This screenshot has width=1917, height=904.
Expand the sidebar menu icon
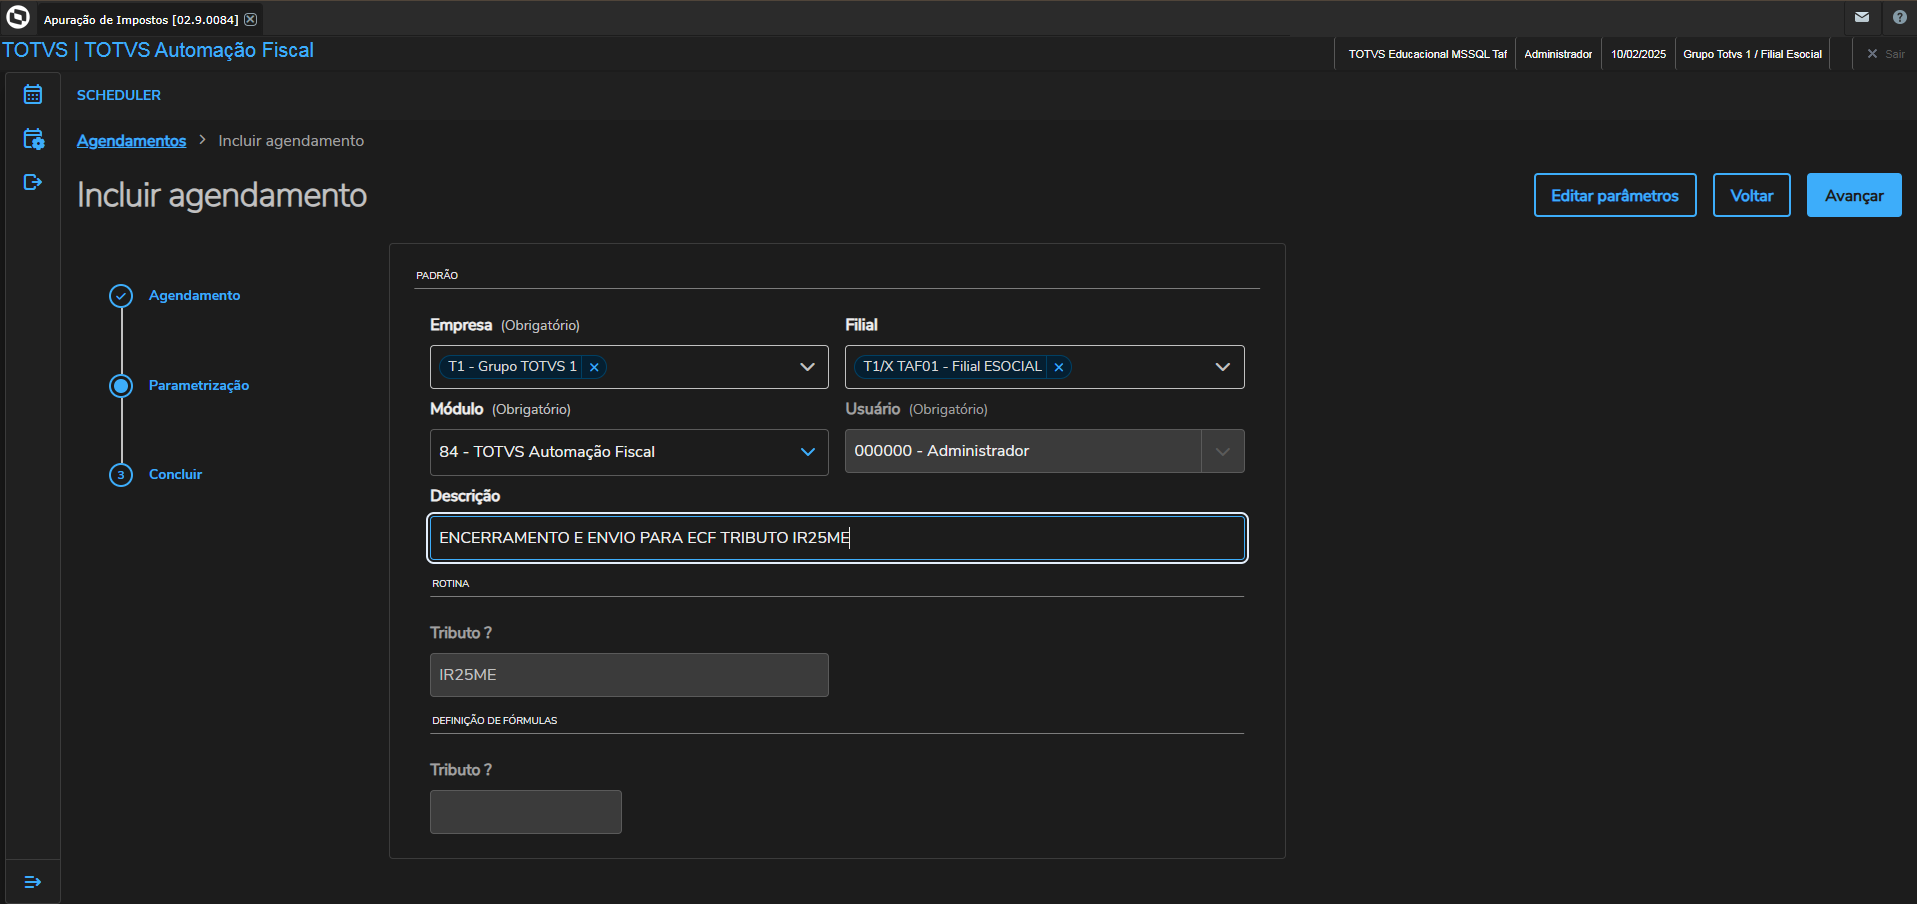33,882
